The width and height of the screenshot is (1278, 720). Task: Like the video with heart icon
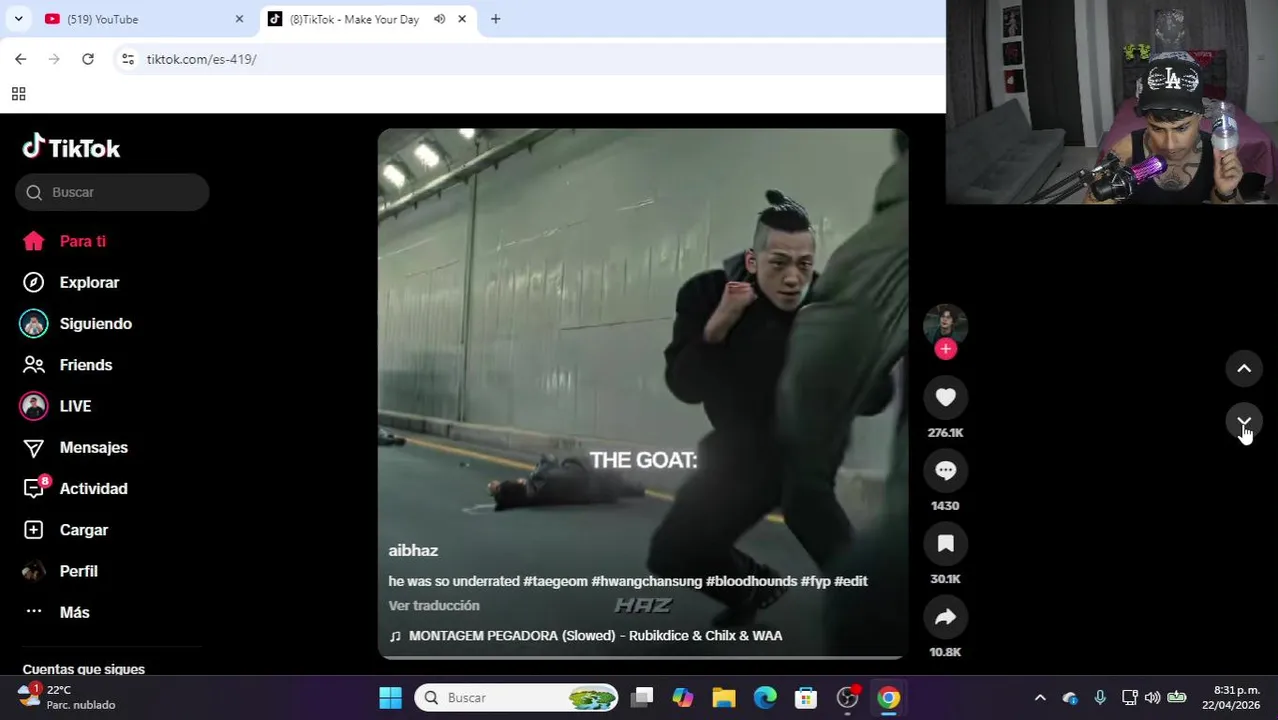point(945,397)
